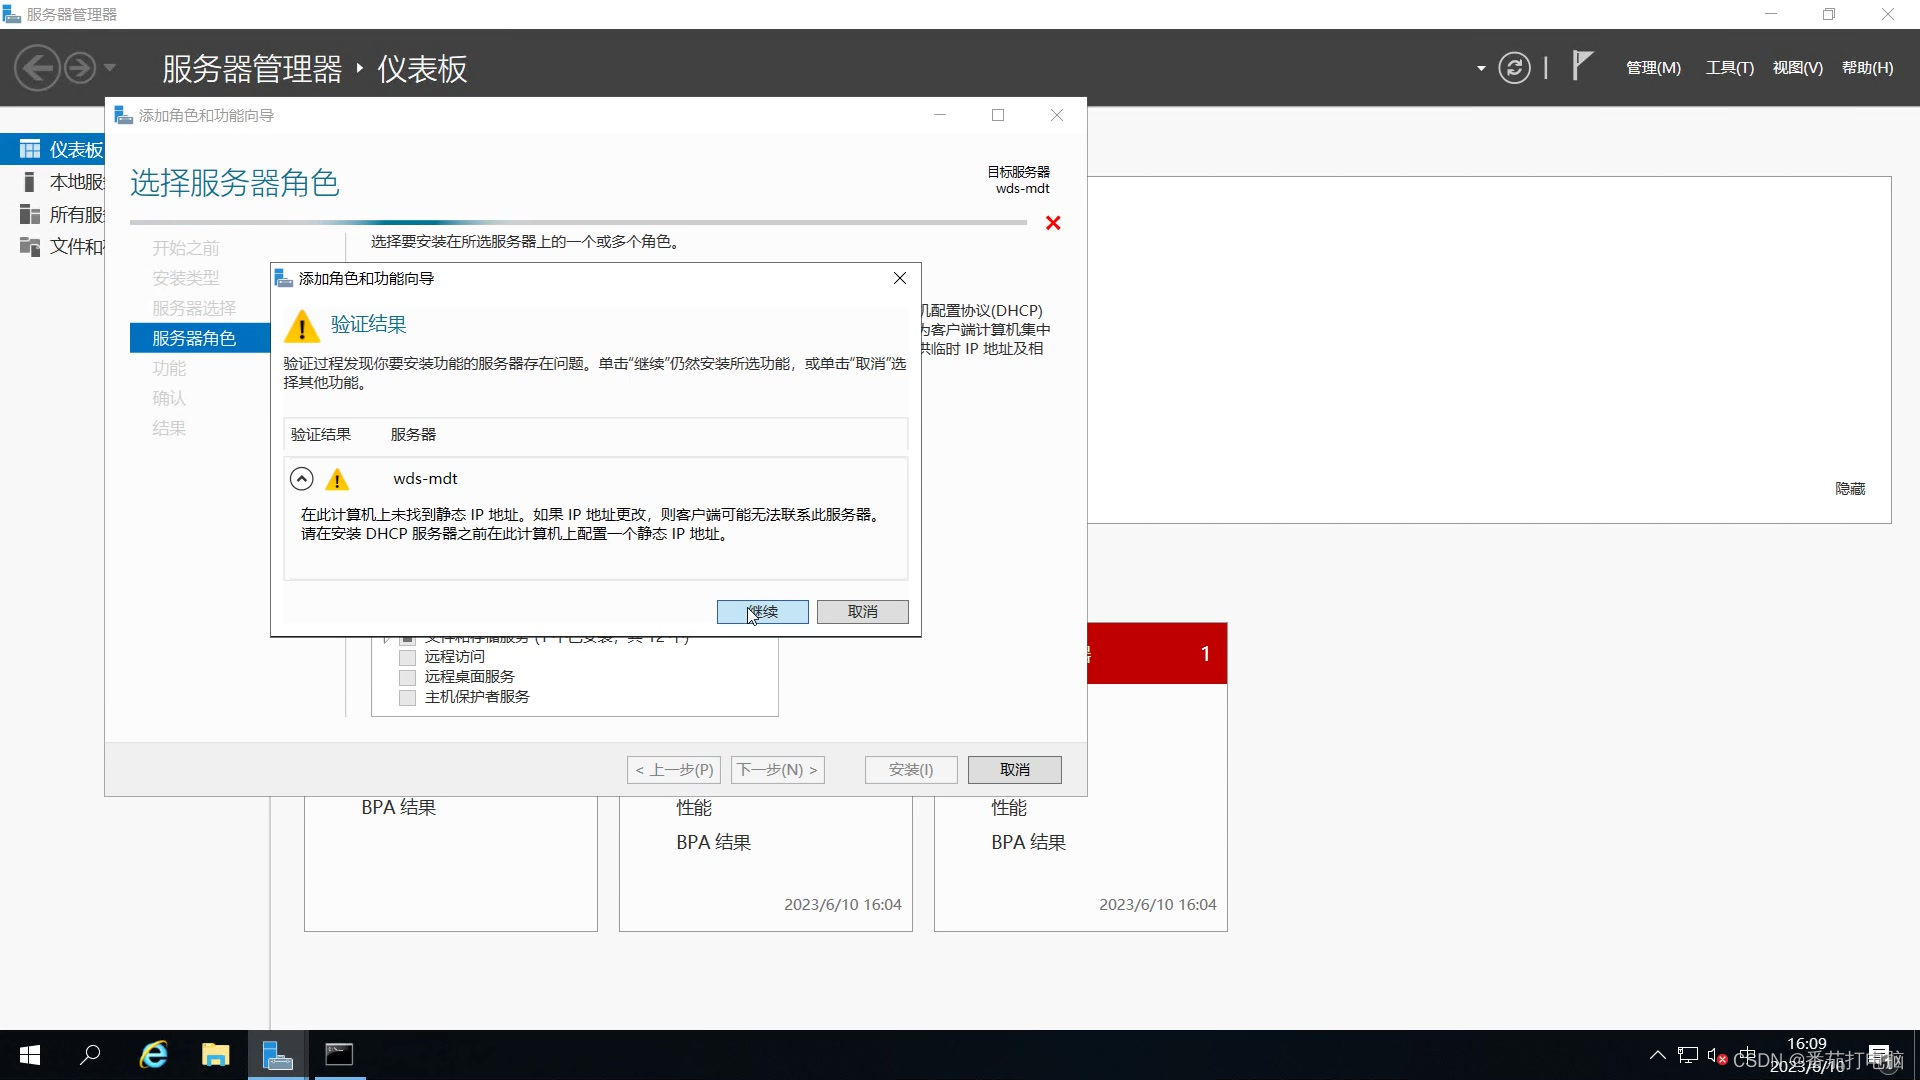Click 性能 in the right dashboard tile

(1009, 807)
